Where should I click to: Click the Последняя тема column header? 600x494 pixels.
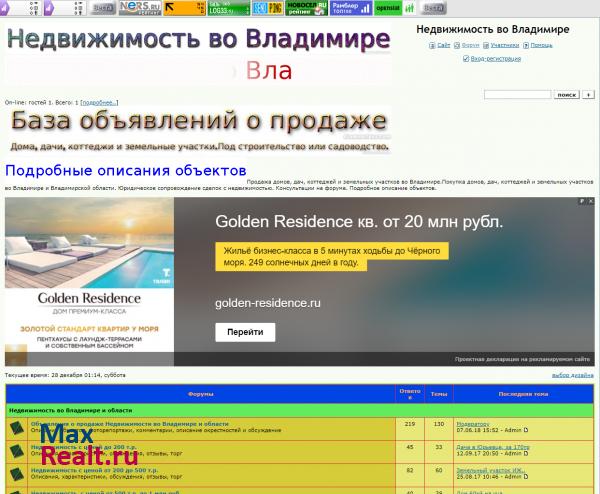coord(523,394)
